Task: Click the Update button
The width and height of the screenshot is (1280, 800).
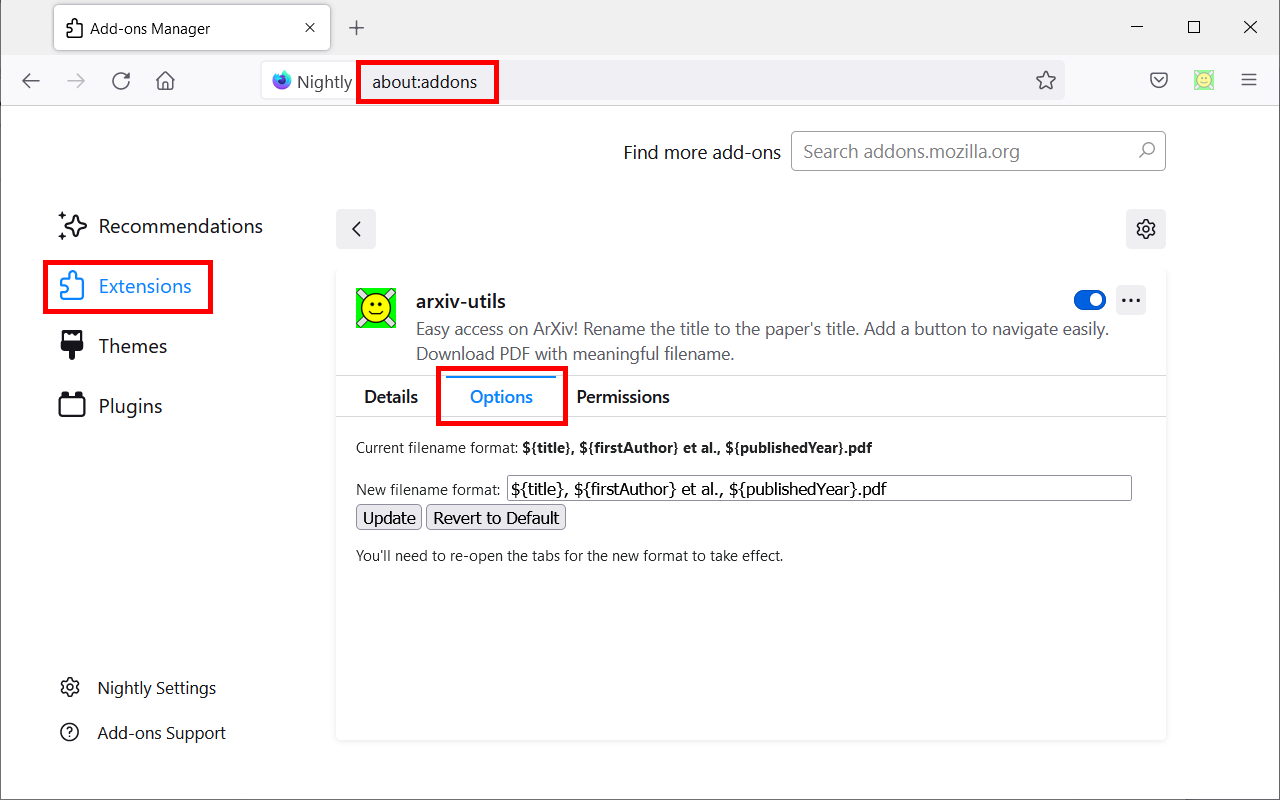Action: click(x=389, y=517)
